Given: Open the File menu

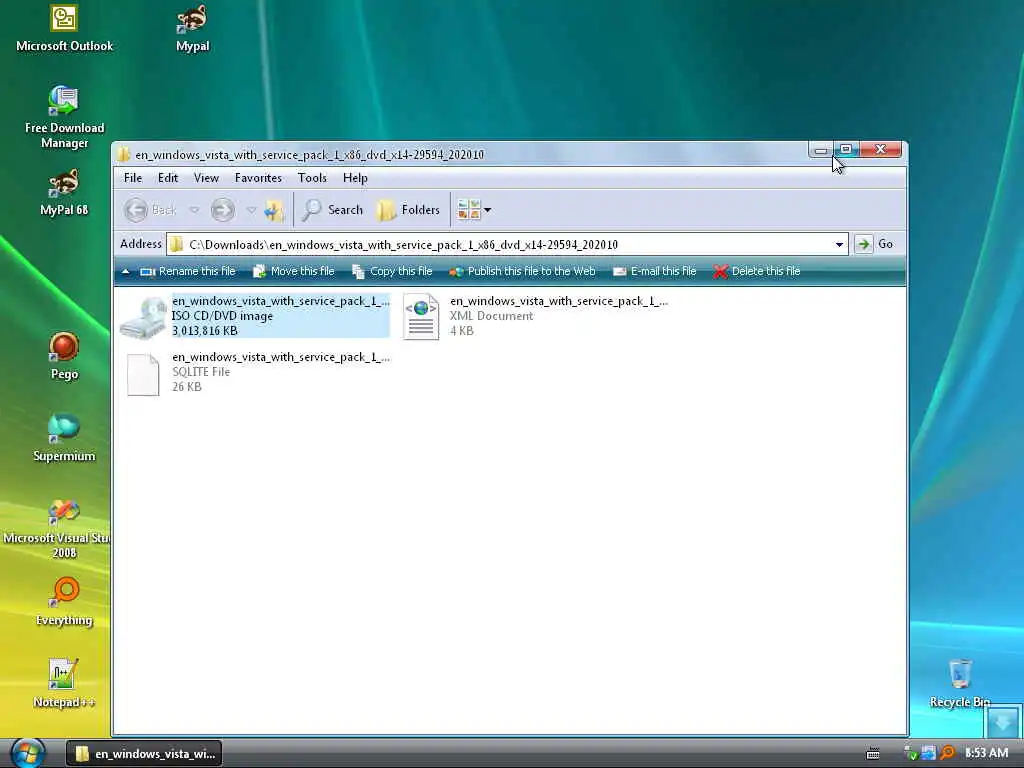Looking at the screenshot, I should point(133,178).
